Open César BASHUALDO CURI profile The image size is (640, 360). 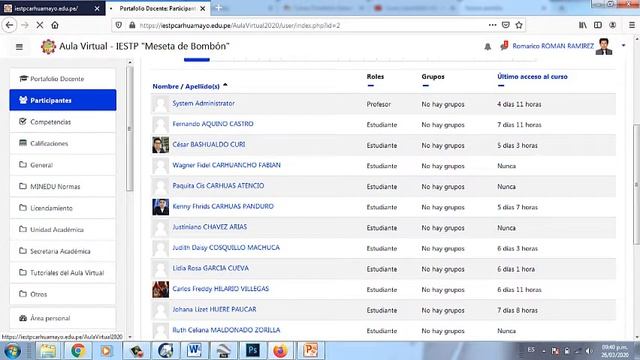pyautogui.click(x=209, y=145)
